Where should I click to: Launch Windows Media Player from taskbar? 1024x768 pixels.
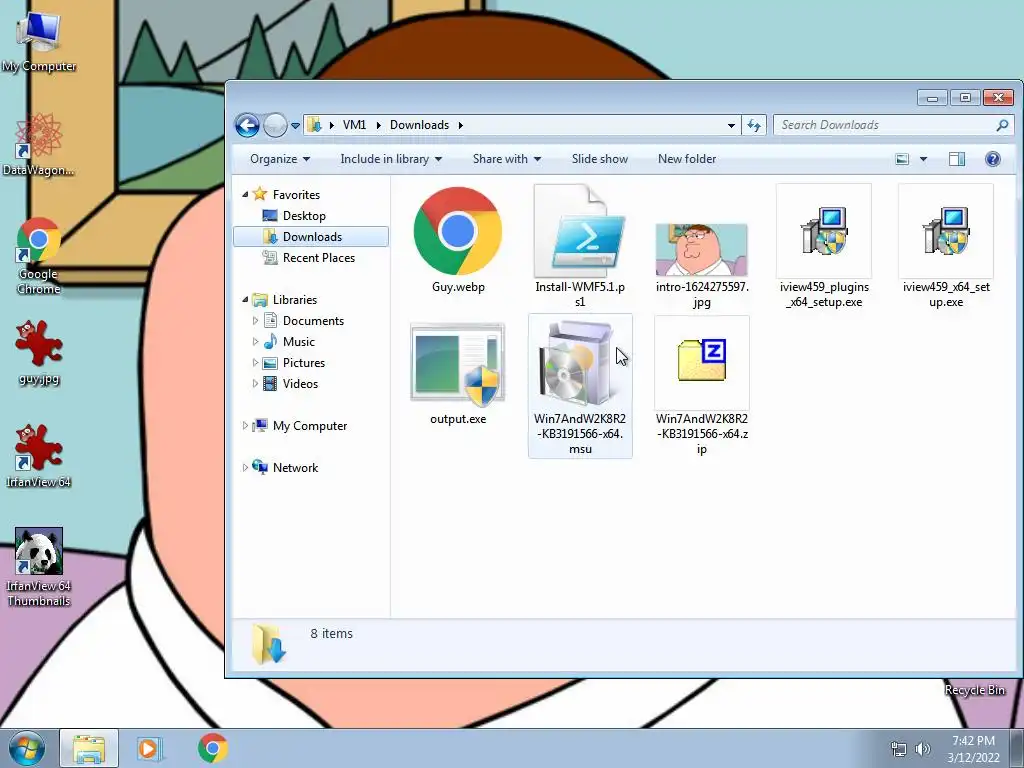[150, 748]
